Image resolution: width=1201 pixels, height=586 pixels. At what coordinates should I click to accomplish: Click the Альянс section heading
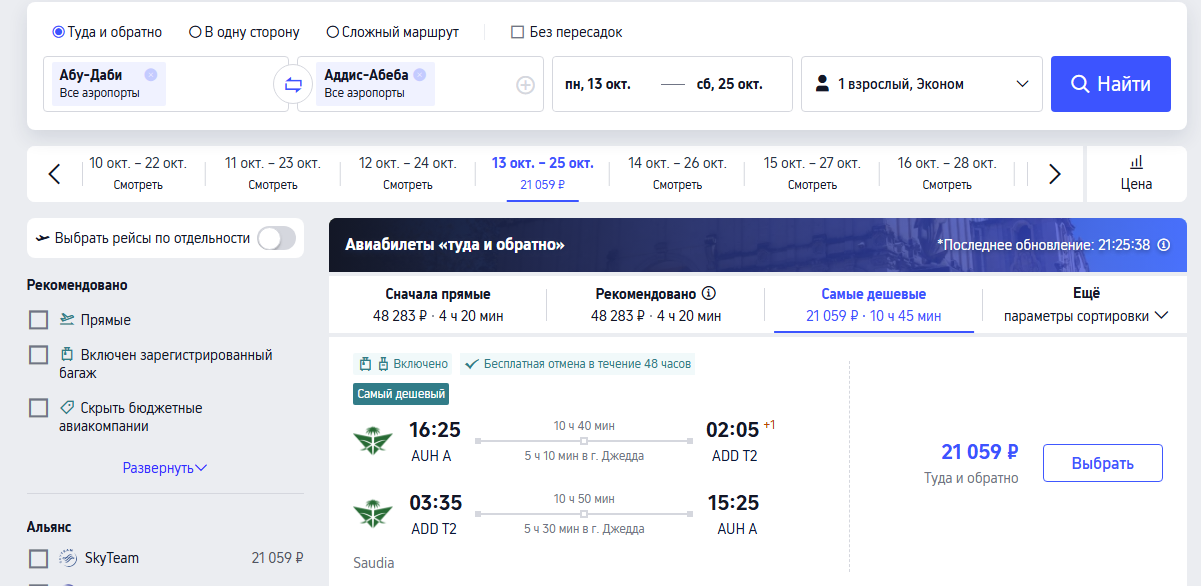point(49,527)
